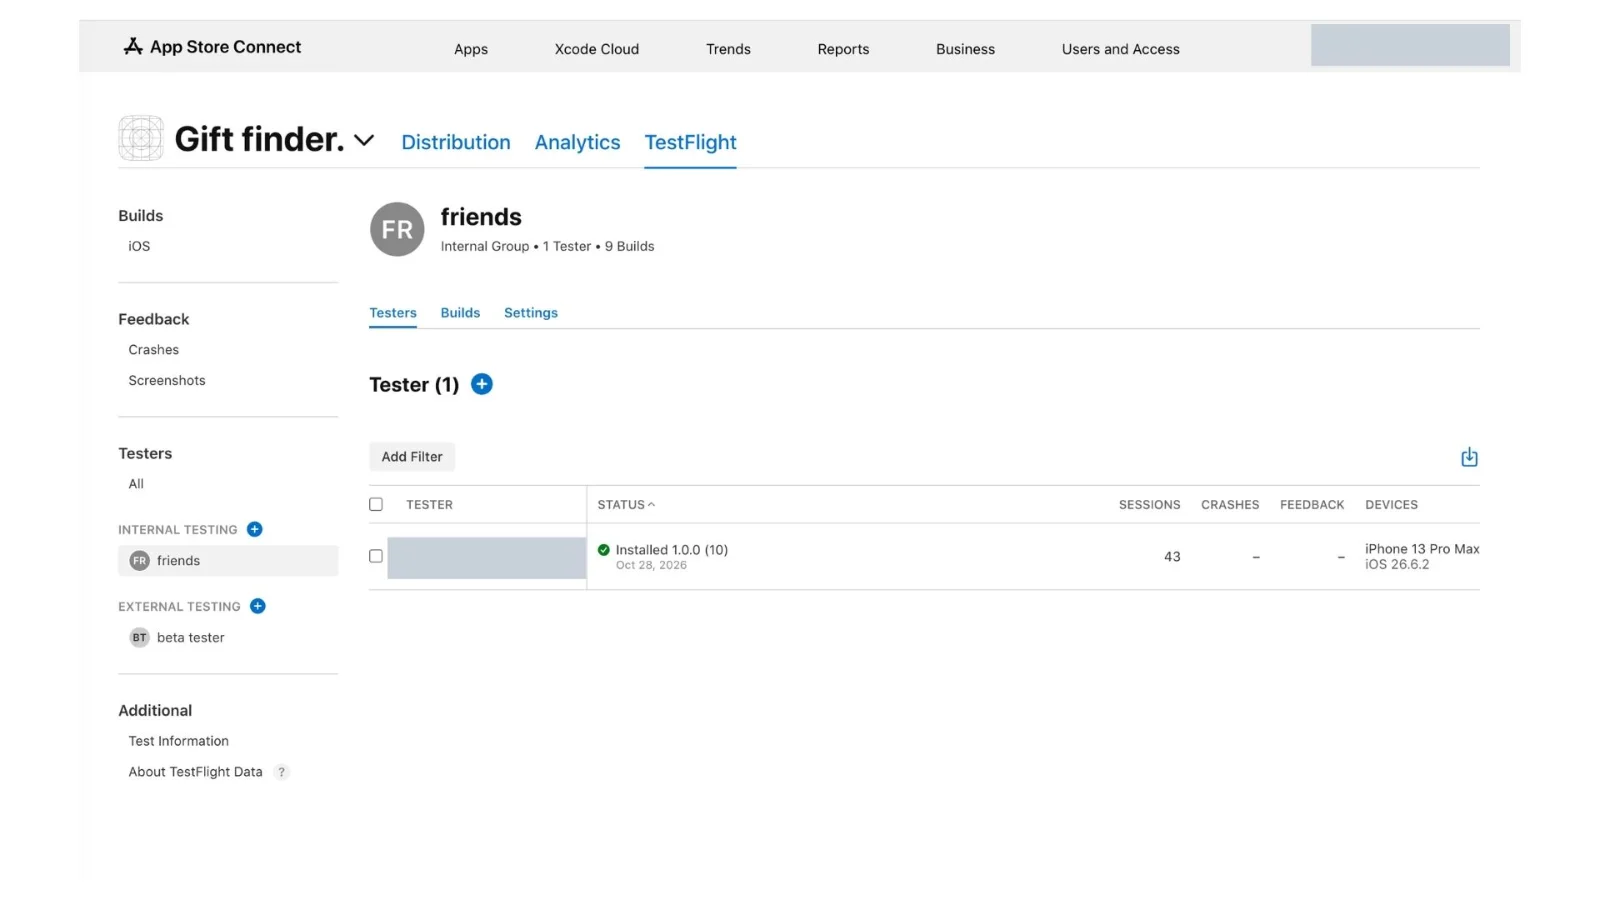The width and height of the screenshot is (1600, 900).
Task: Open About TestFlight Data link
Action: (195, 772)
